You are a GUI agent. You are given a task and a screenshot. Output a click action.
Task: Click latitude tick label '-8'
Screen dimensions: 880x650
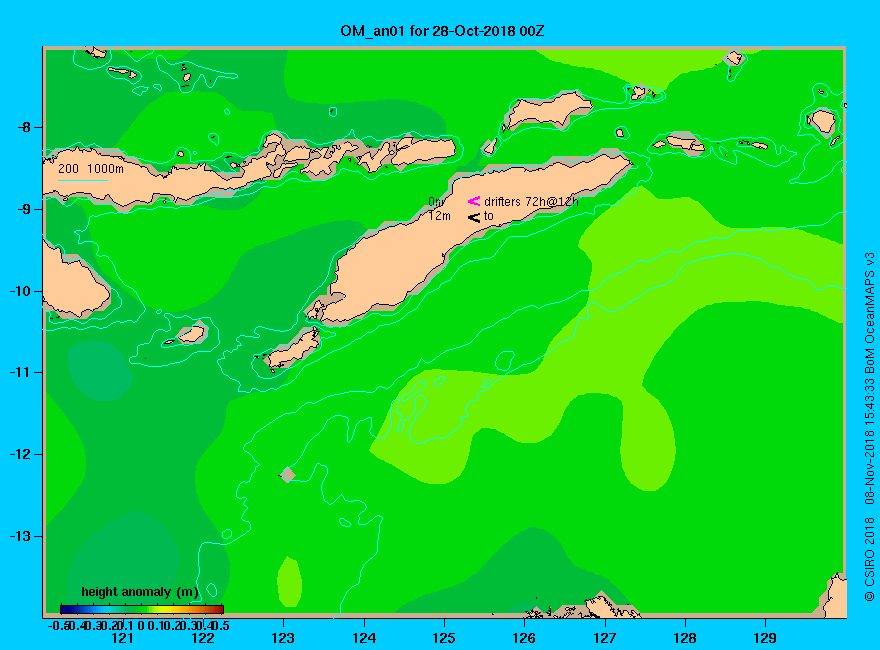[x=24, y=127]
